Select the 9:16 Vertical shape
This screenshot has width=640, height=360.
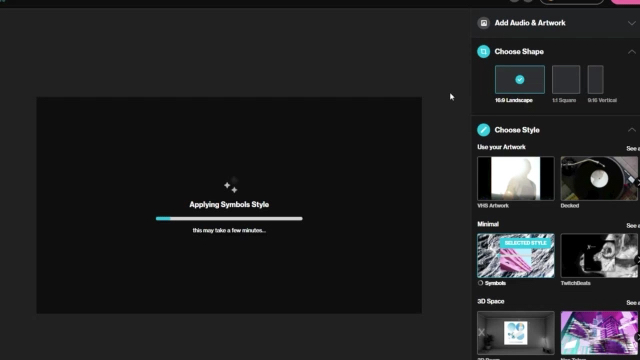596,80
